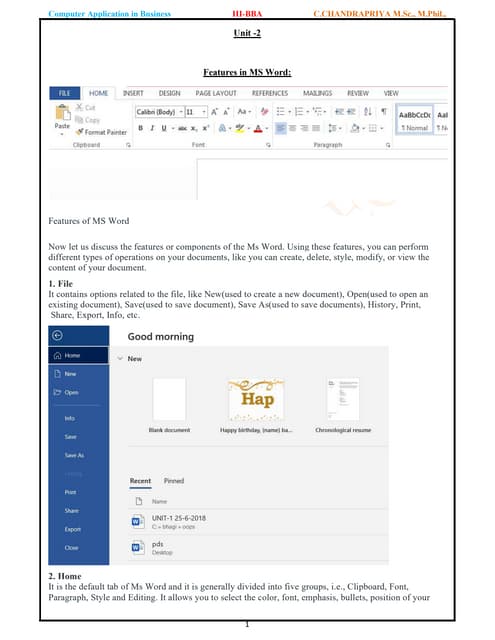495x640 pixels.
Task: Click the align left icon
Action: [280, 128]
